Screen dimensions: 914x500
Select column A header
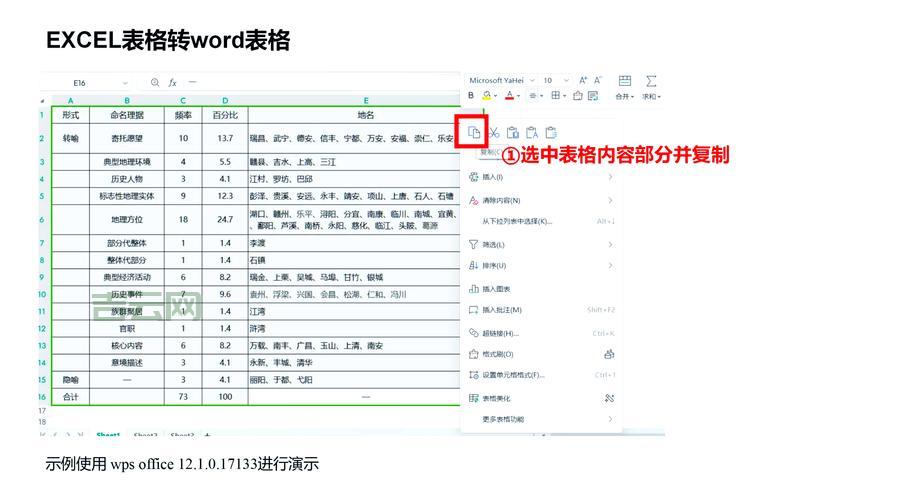pos(71,100)
